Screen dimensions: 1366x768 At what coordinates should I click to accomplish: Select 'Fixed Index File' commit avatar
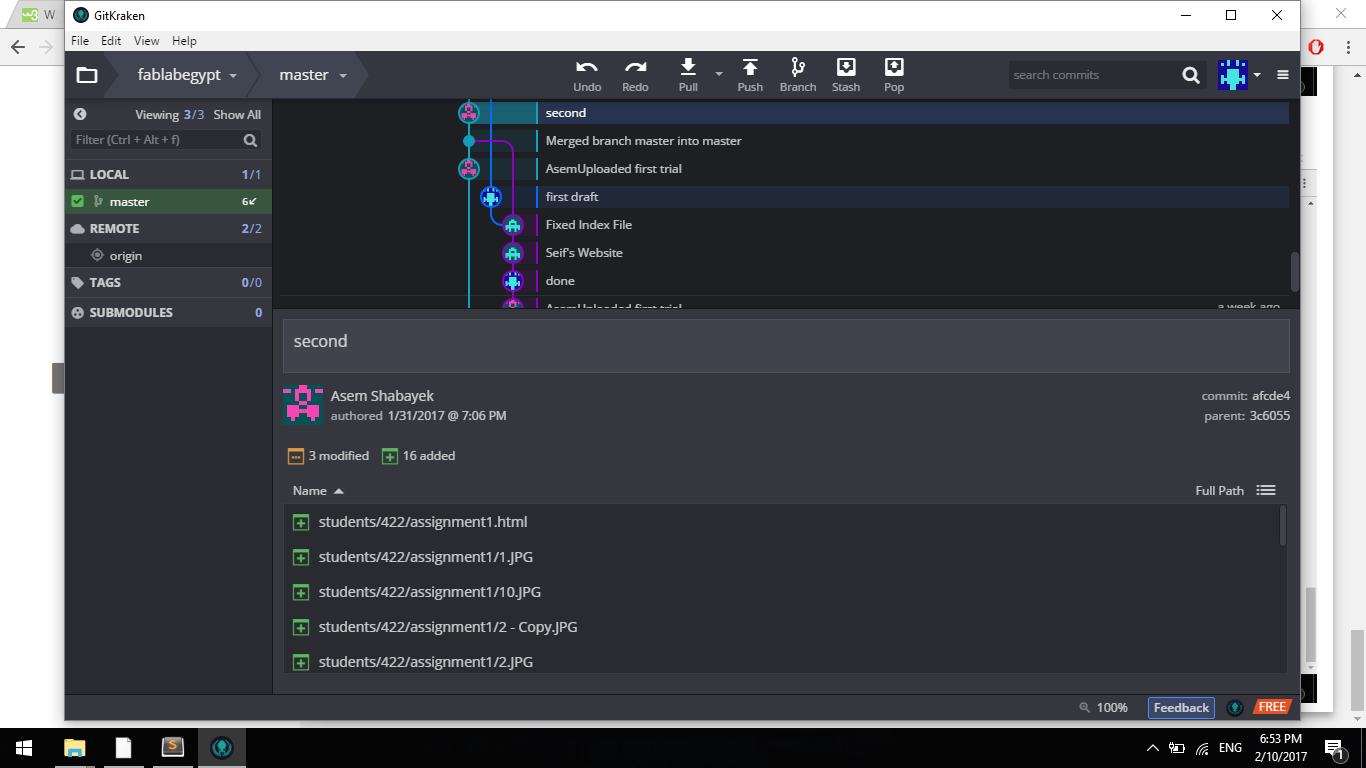coord(513,225)
